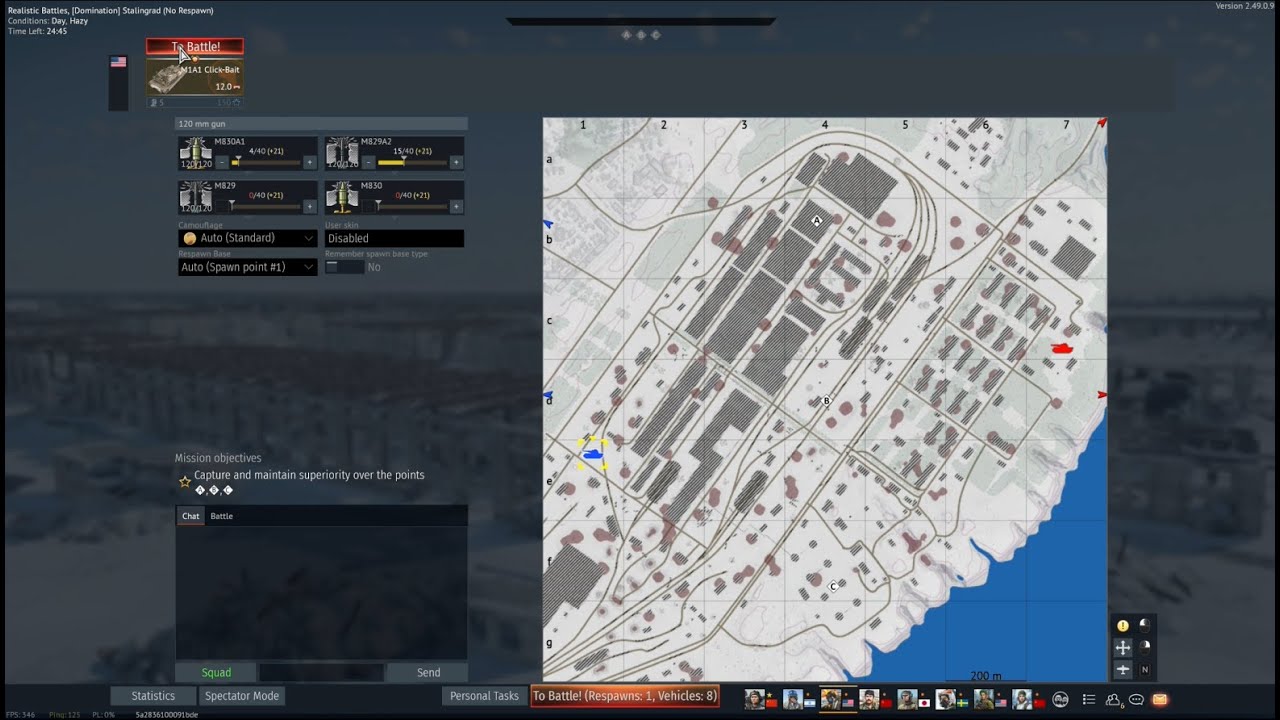Click the four-arrow map pan icon
The width and height of the screenshot is (1280, 720).
1122,648
